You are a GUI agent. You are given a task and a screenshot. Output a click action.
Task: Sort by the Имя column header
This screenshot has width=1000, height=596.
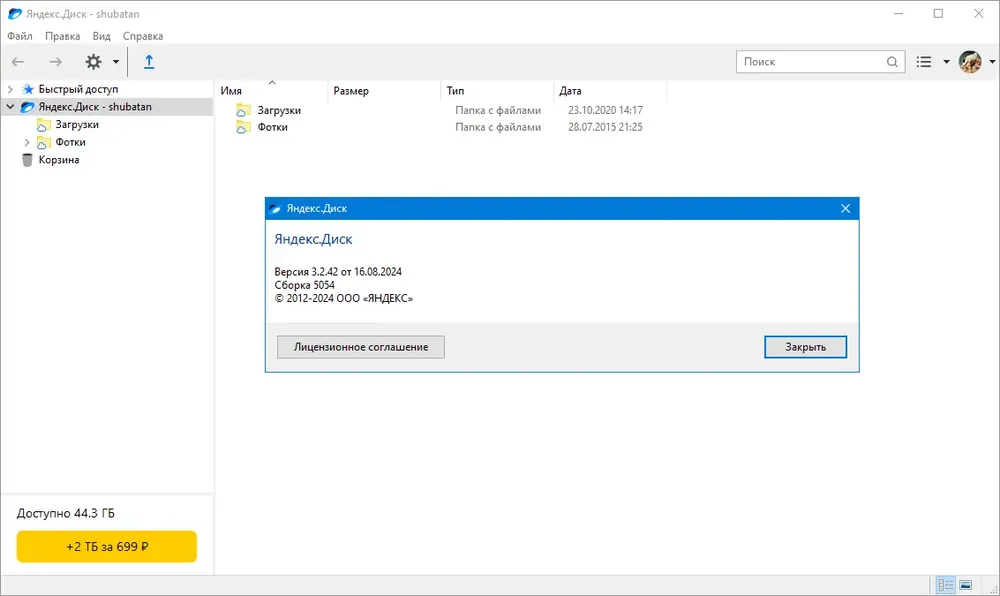(231, 91)
